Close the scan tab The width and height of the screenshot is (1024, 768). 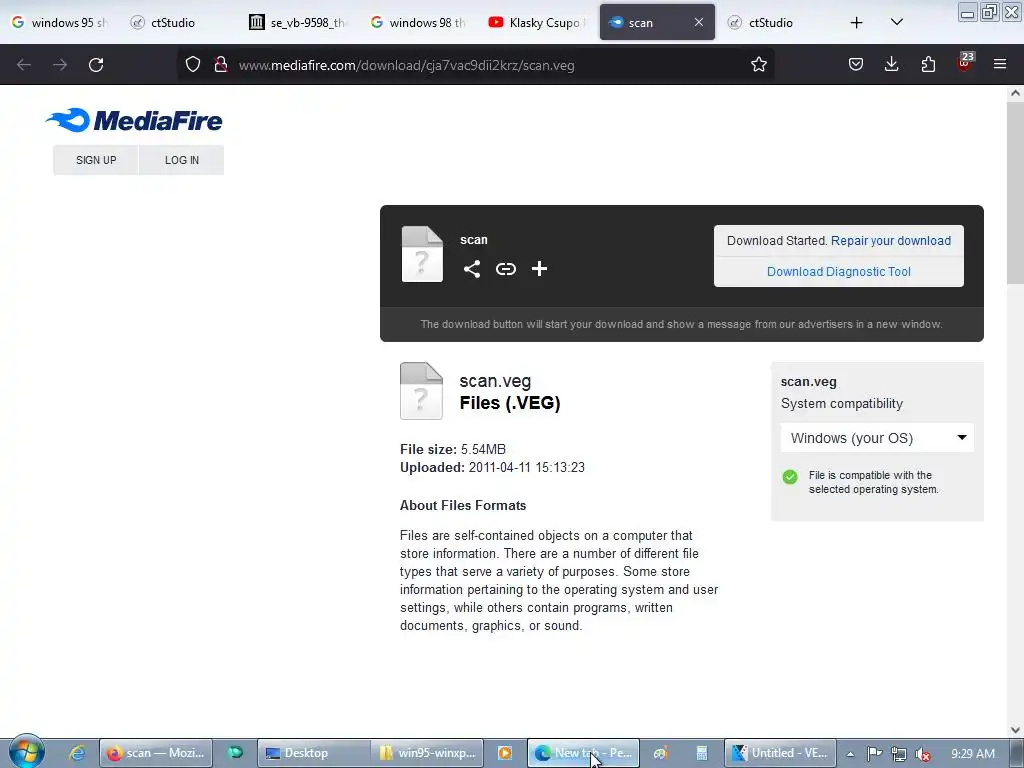pos(699,22)
